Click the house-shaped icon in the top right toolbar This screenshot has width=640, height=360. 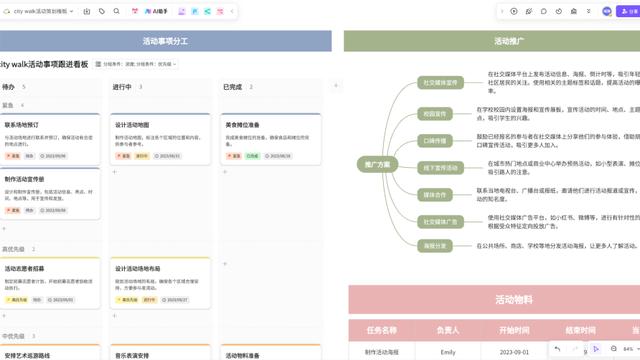pyautogui.click(x=573, y=11)
